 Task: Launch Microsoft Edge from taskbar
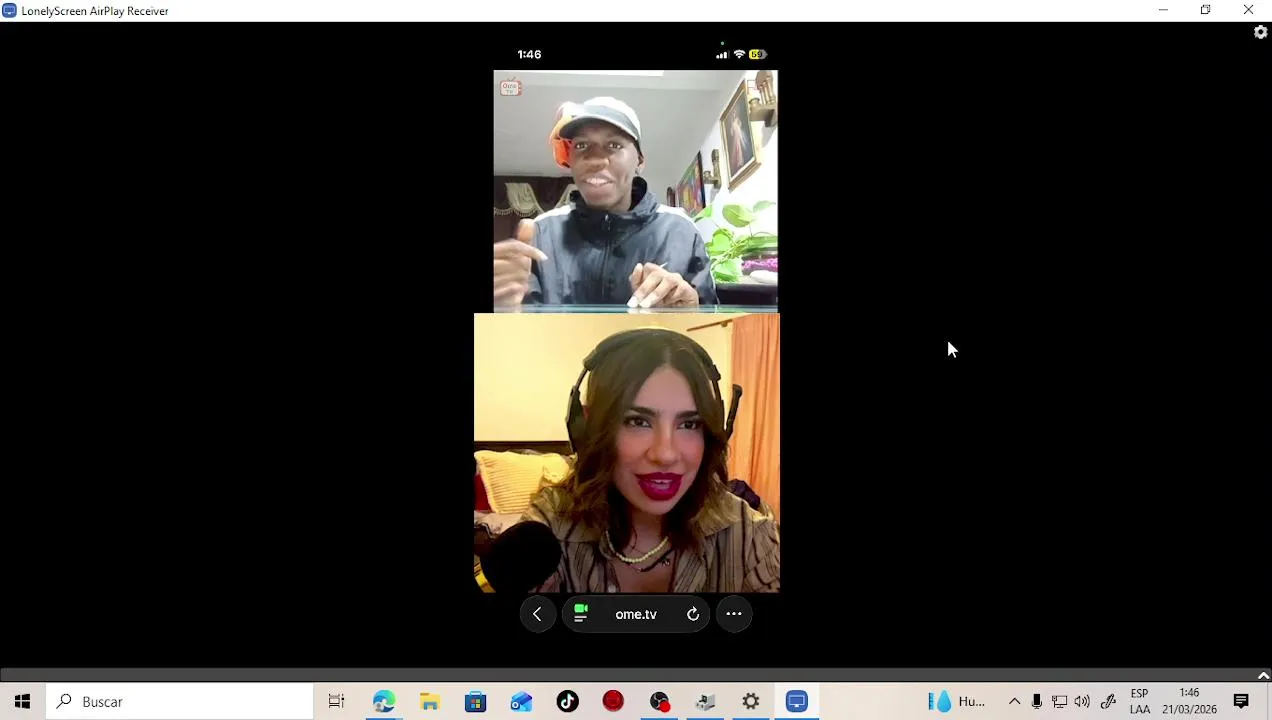click(x=384, y=702)
